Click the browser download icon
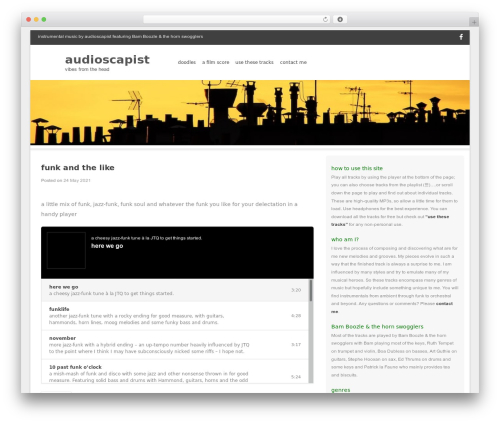Screen dimensions: 500x423 click(x=340, y=20)
